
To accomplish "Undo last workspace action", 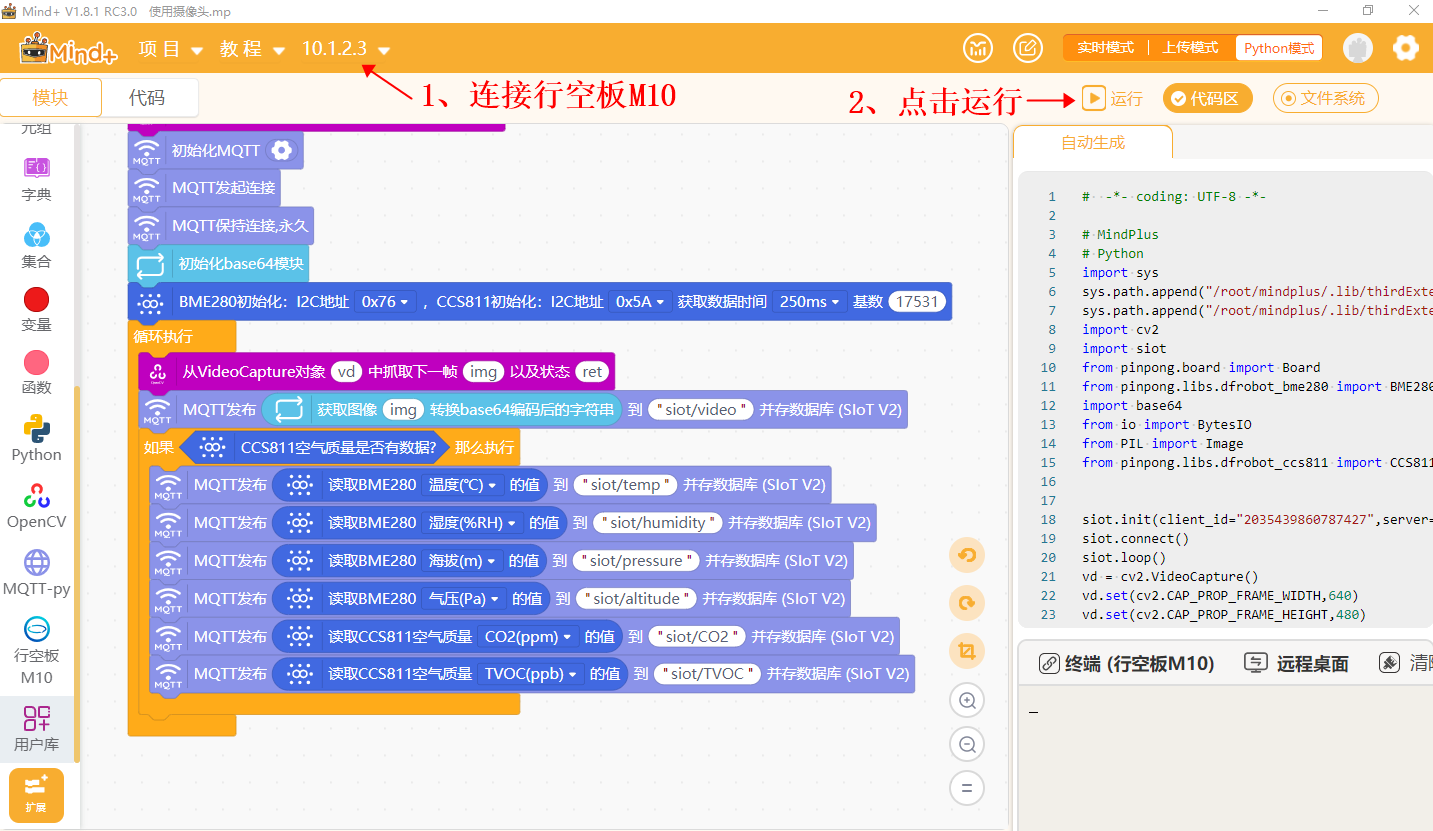I will coord(967,555).
